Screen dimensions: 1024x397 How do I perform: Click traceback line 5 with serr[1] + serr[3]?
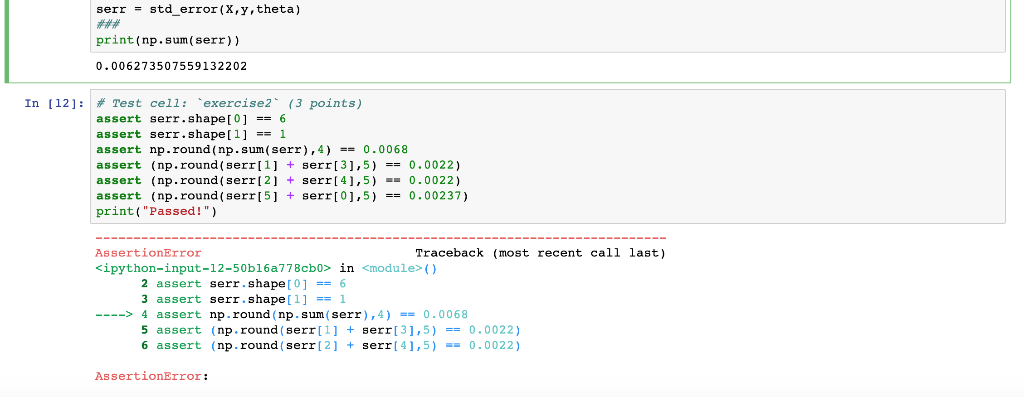331,330
